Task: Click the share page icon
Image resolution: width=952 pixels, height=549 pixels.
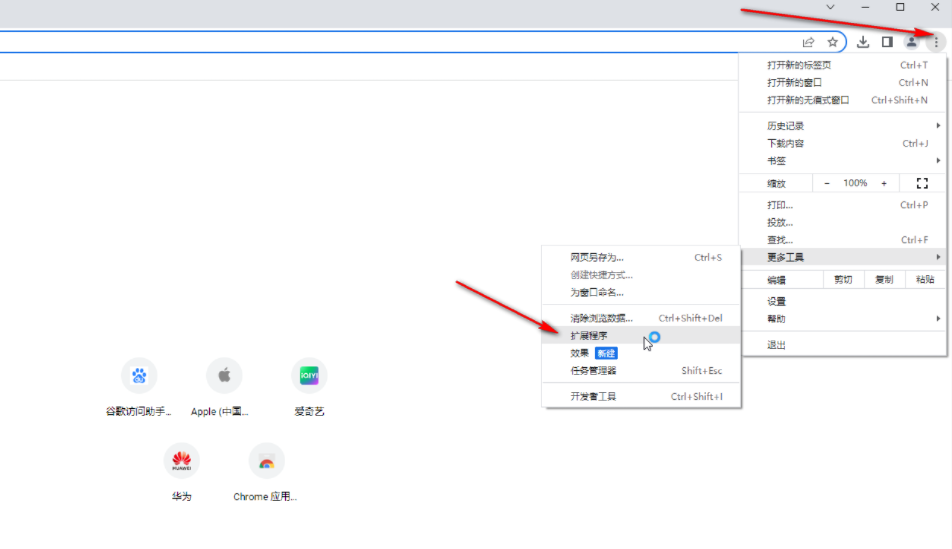Action: coord(808,42)
